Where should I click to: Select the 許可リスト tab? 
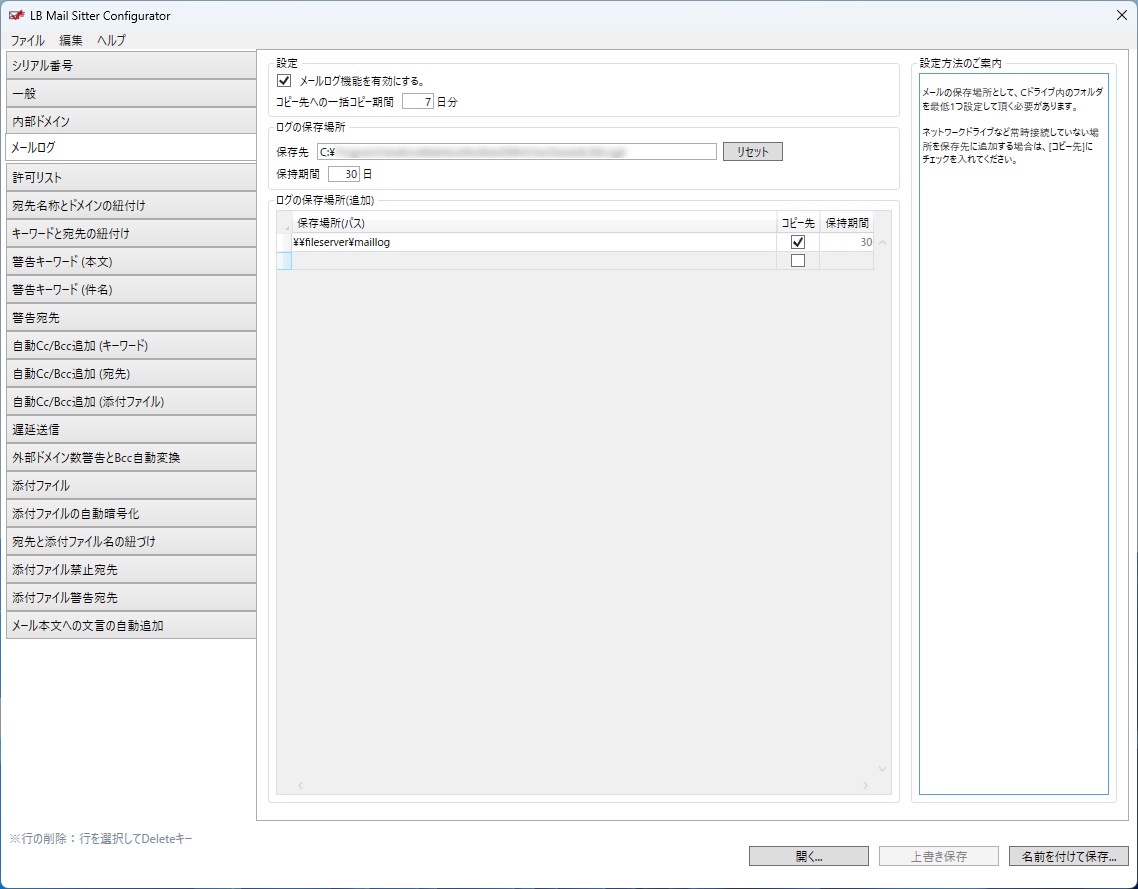131,177
